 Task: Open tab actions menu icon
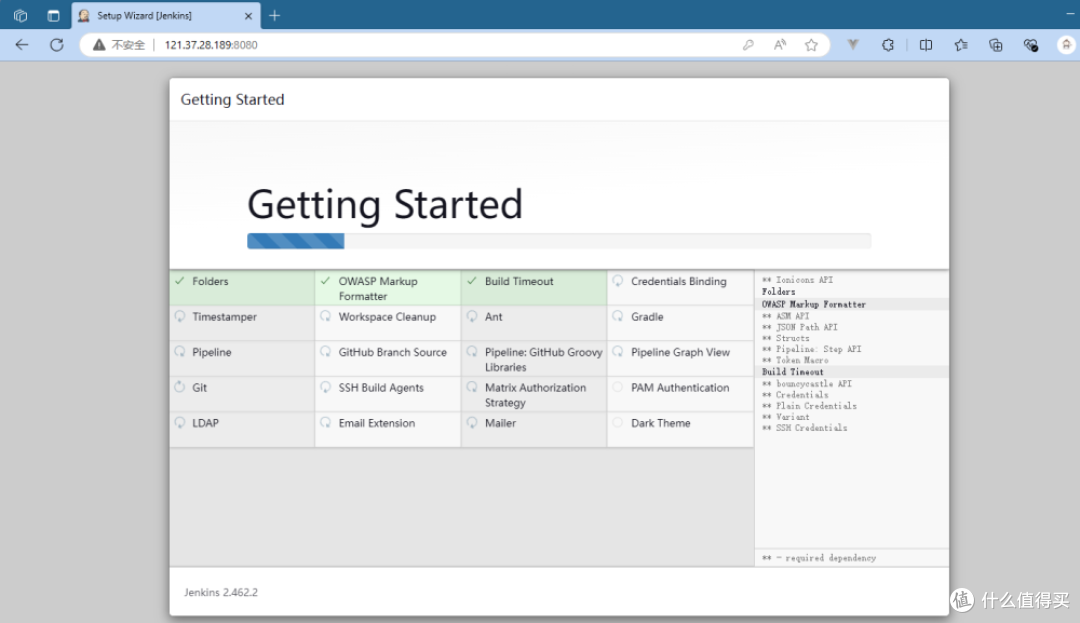(x=53, y=15)
